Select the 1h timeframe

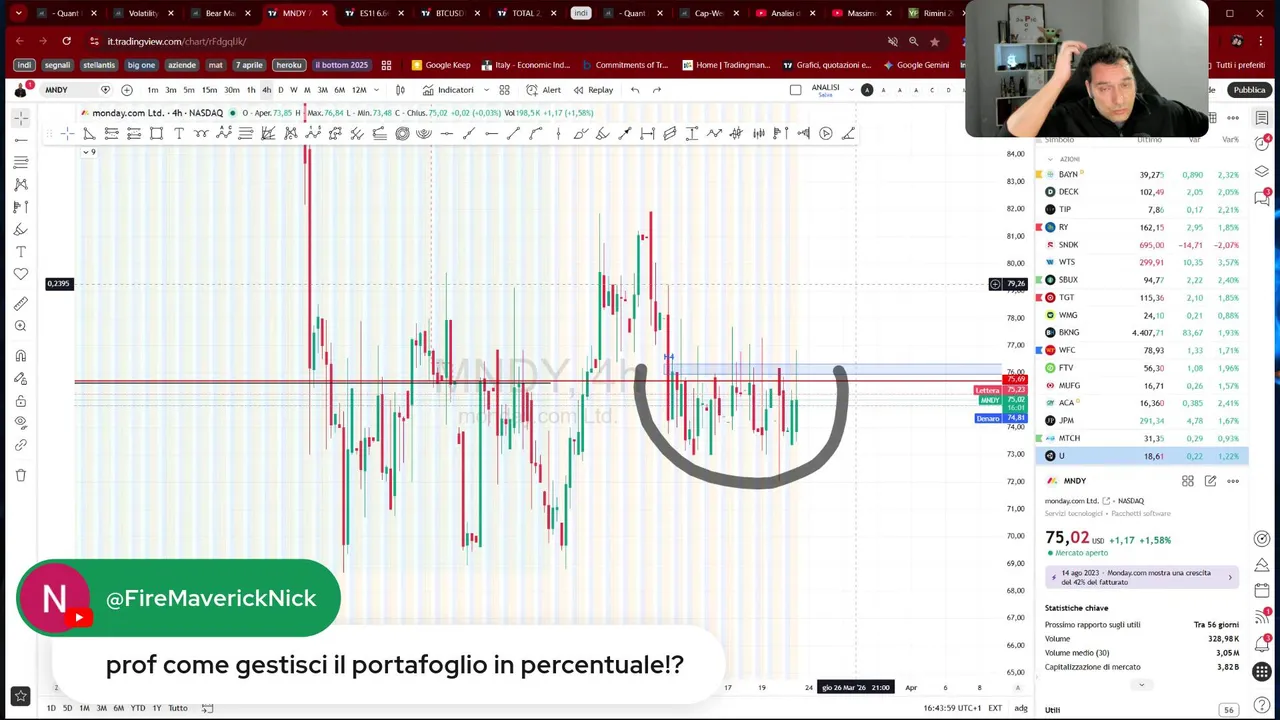coord(251,90)
